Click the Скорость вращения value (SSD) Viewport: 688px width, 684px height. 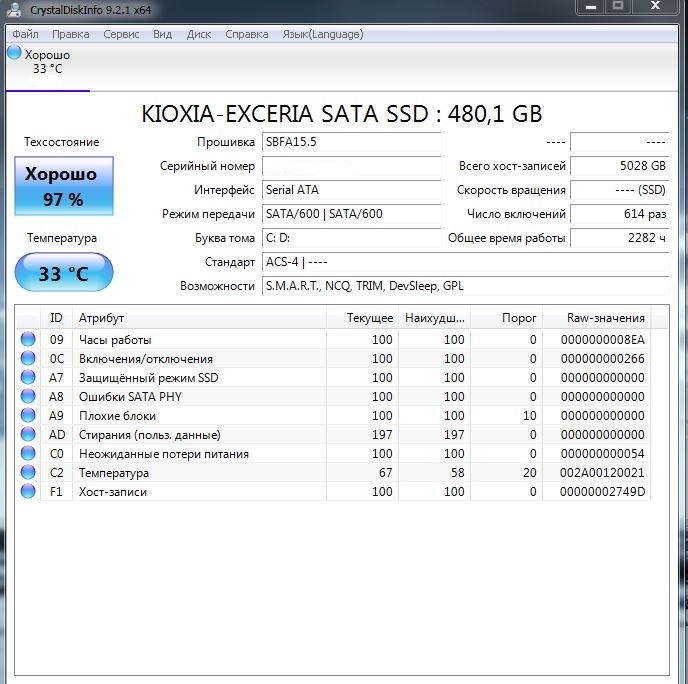[x=620, y=190]
